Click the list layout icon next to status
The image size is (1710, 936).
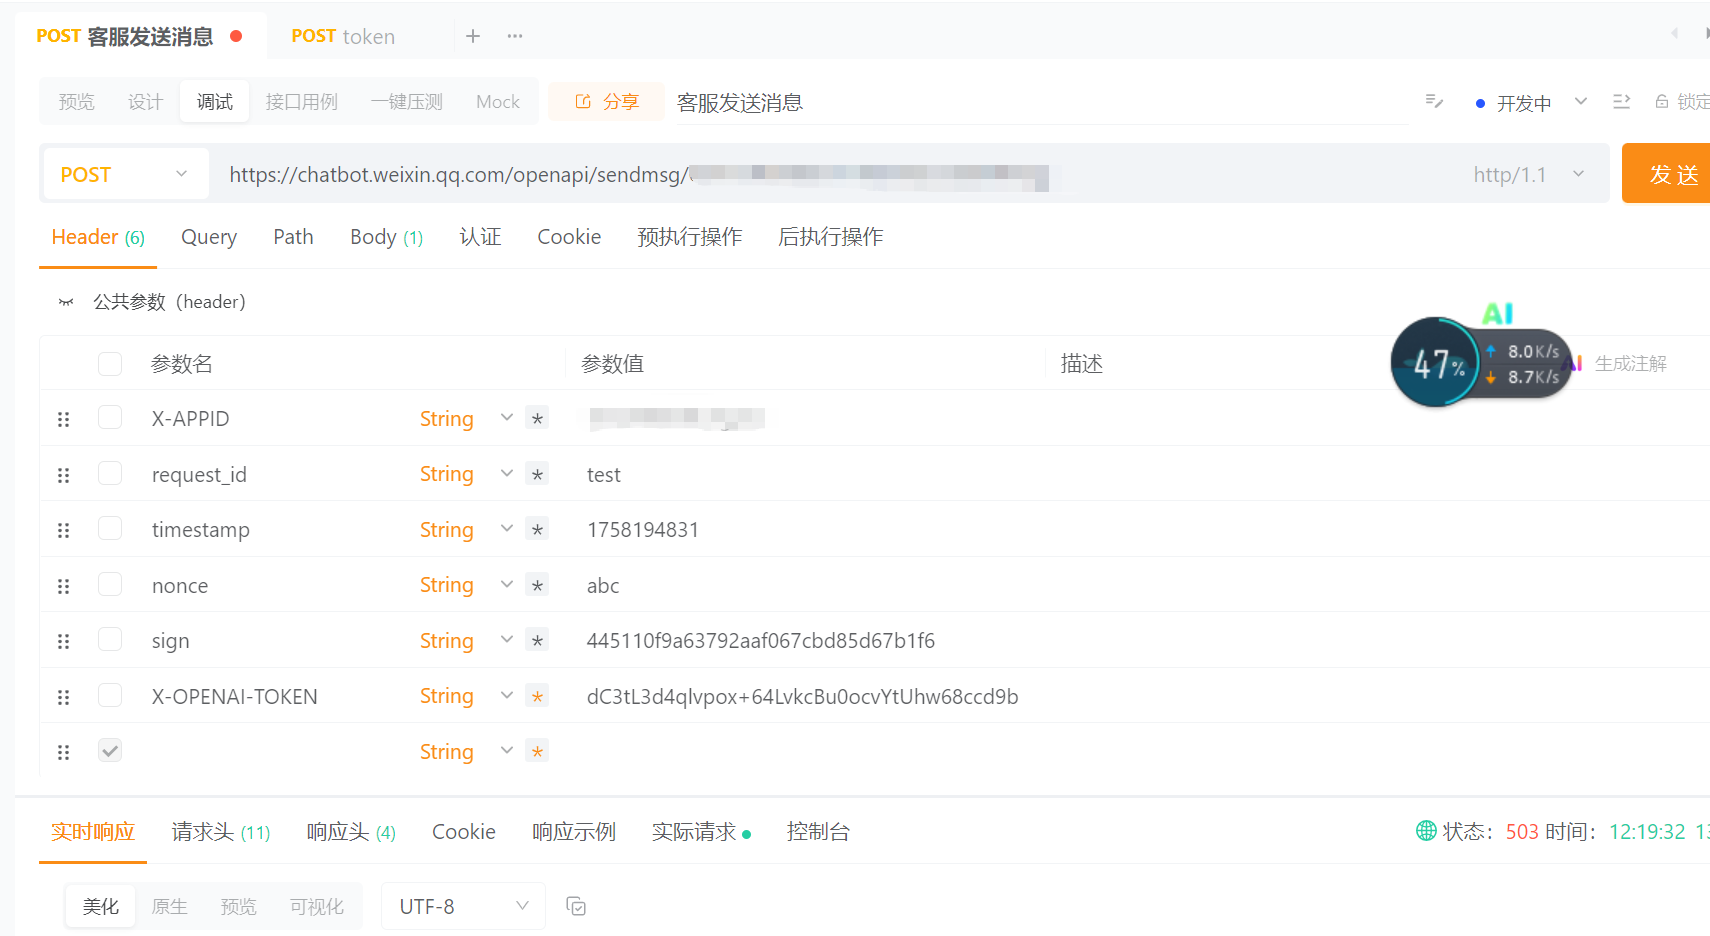tap(1622, 102)
